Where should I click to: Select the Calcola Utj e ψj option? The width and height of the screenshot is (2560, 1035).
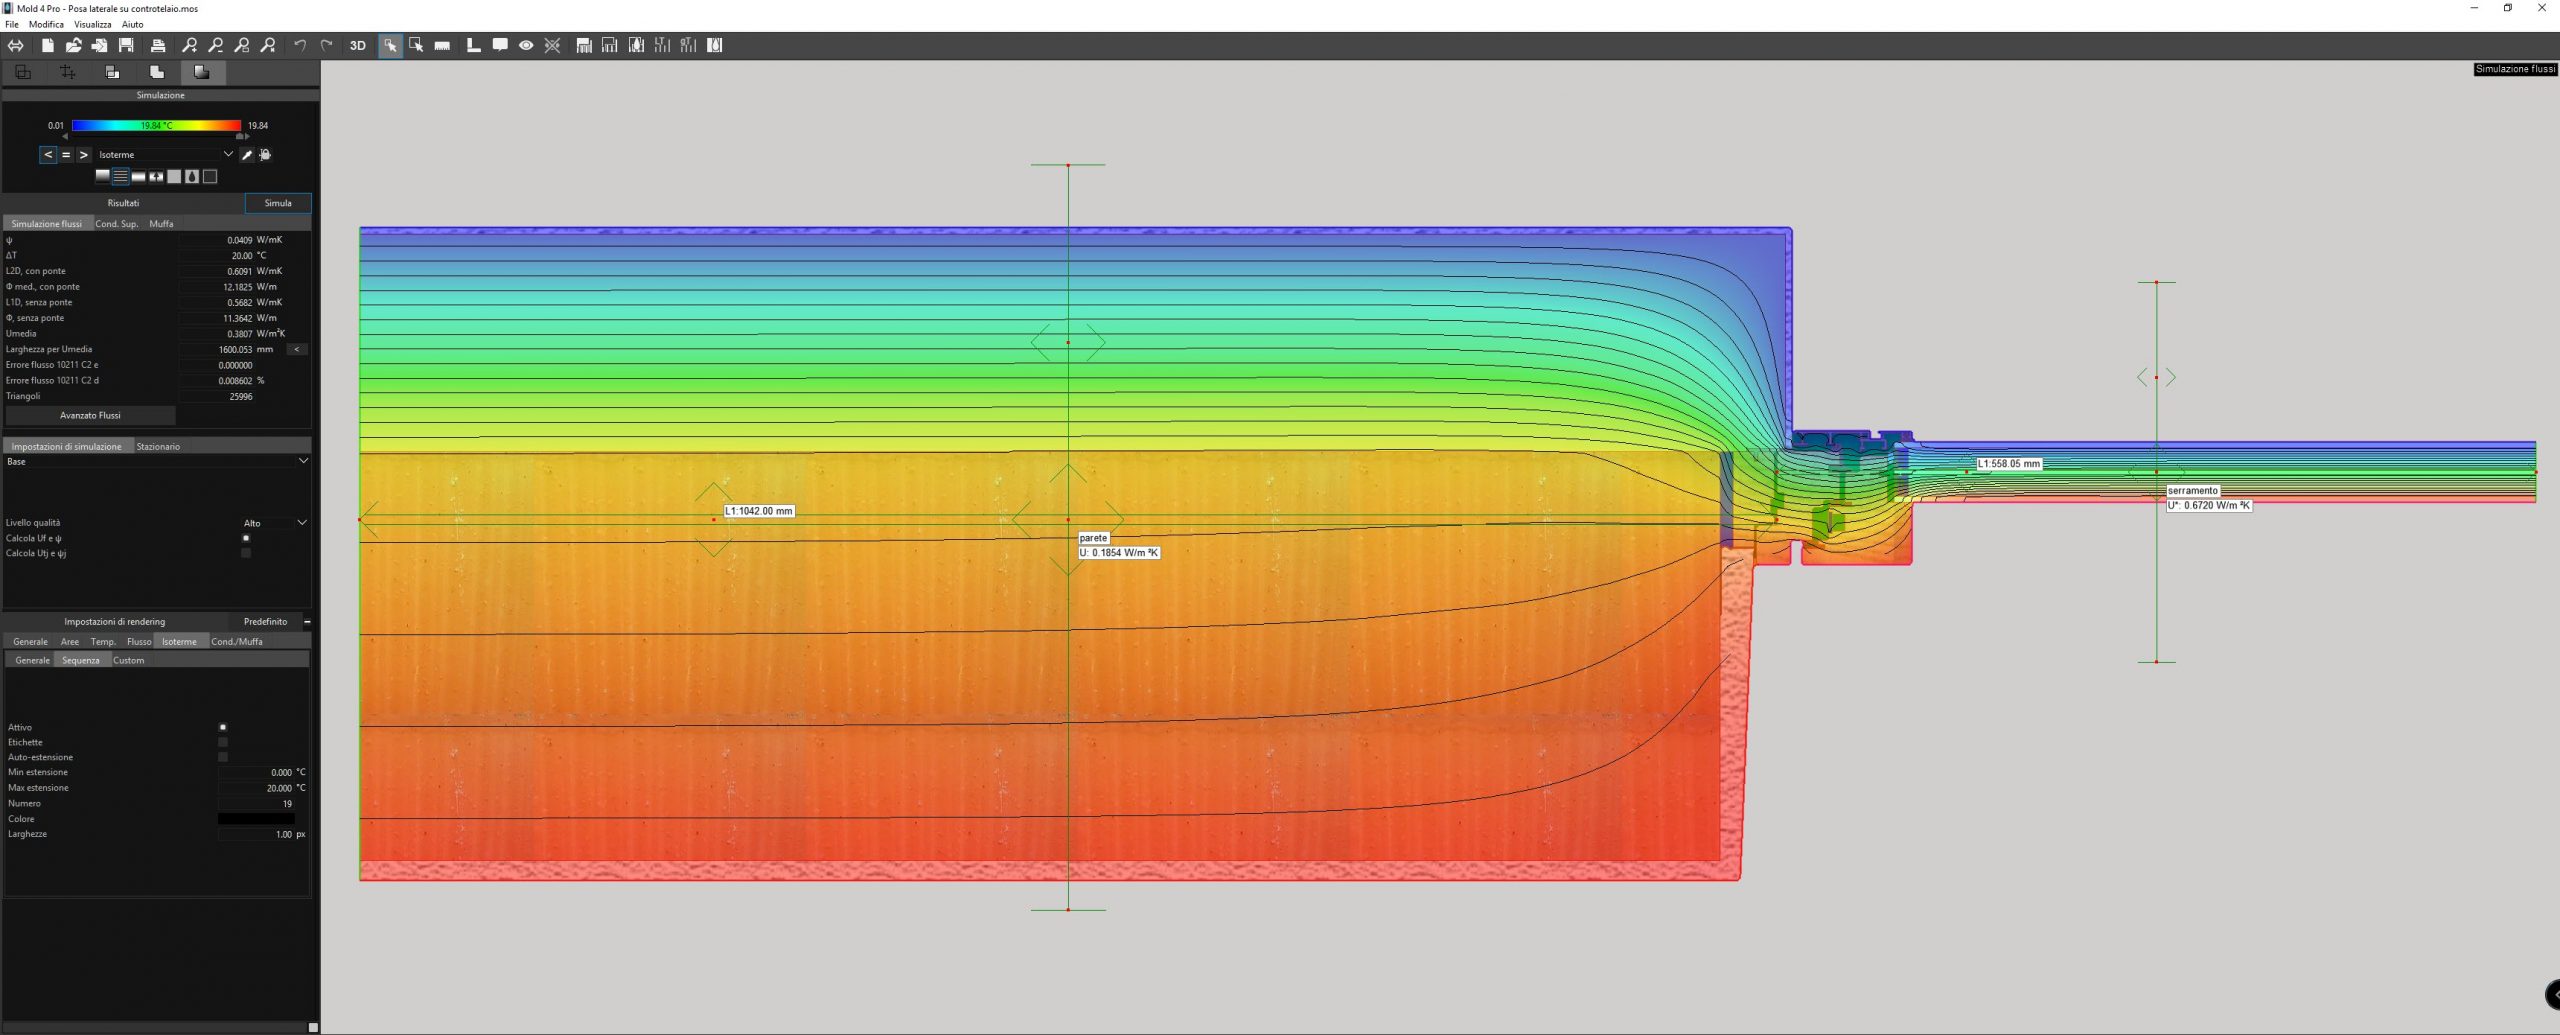click(x=246, y=553)
